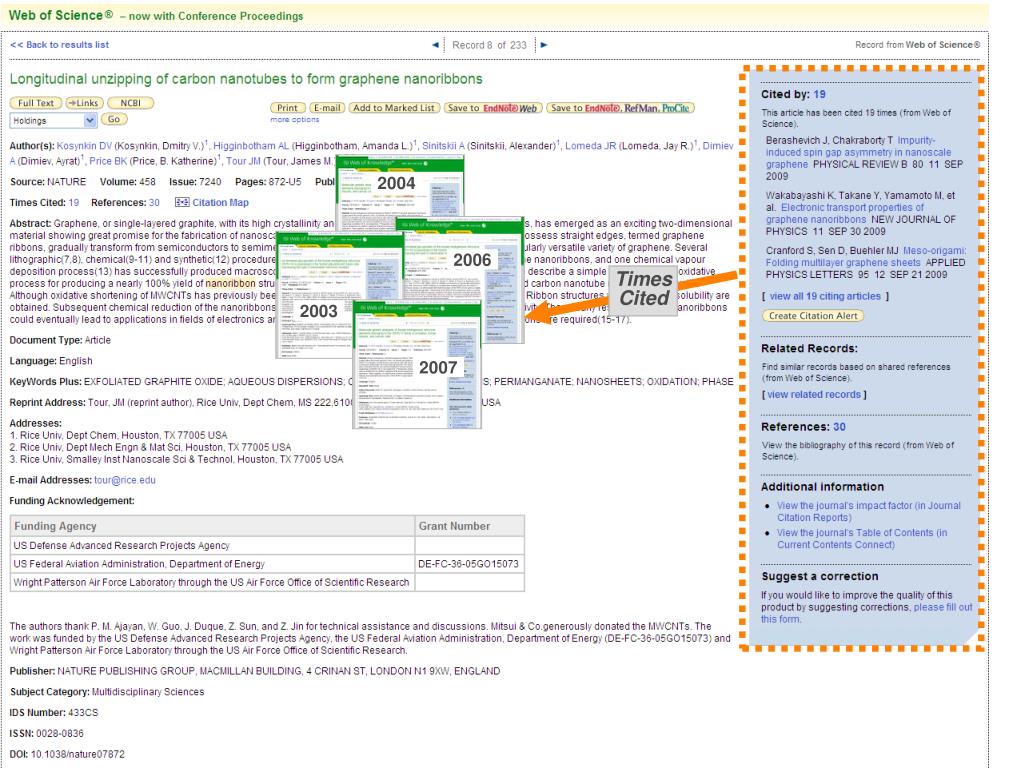Open Impurity-induced spin gap asymmetry article
The width and height of the screenshot is (1024, 768).
[859, 152]
